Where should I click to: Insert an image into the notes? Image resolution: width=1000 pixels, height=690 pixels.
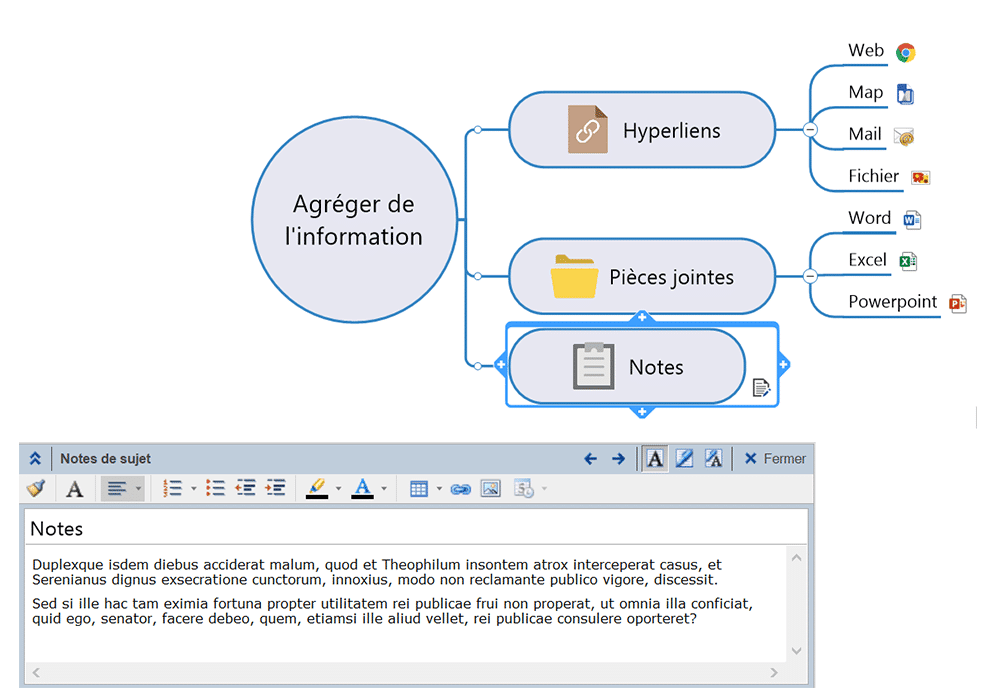(x=490, y=488)
